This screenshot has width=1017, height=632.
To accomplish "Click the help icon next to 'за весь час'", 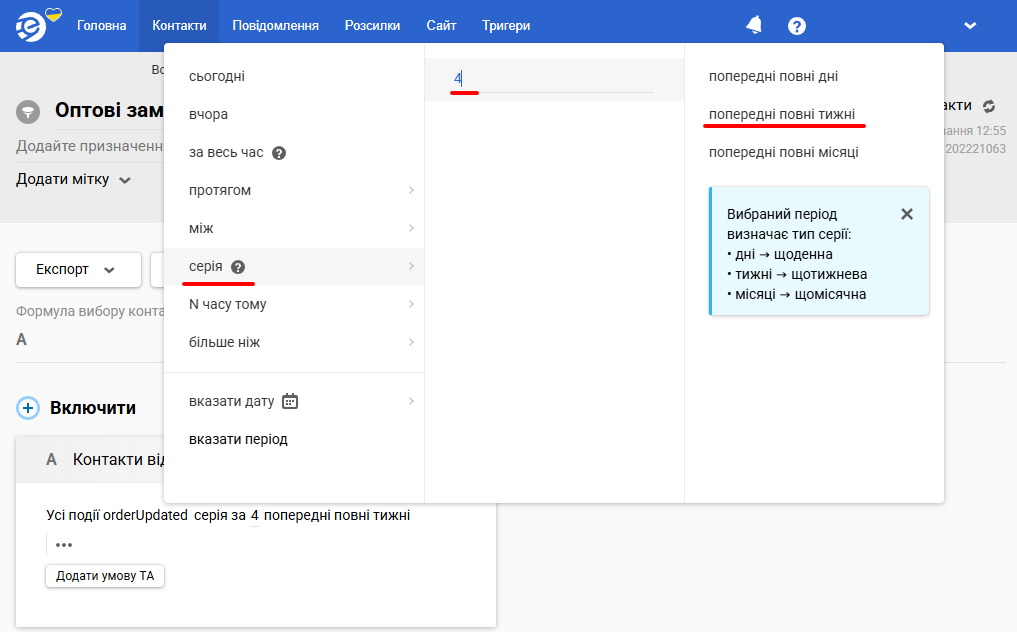I will pos(279,153).
